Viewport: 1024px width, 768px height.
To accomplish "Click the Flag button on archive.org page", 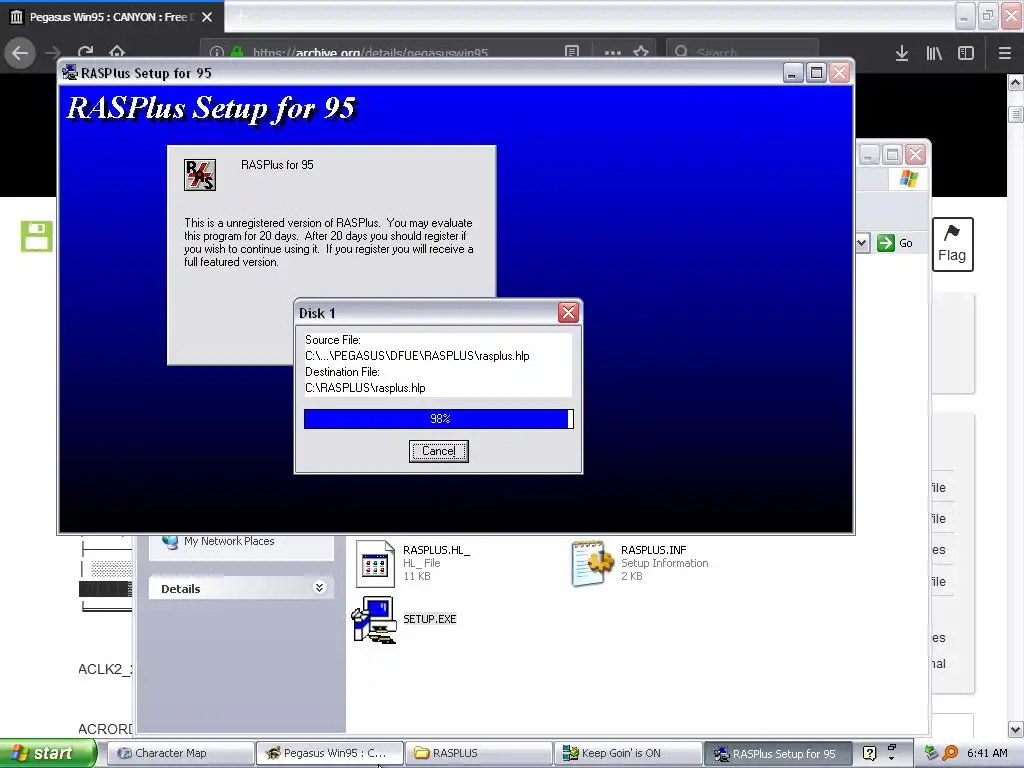I will point(952,244).
